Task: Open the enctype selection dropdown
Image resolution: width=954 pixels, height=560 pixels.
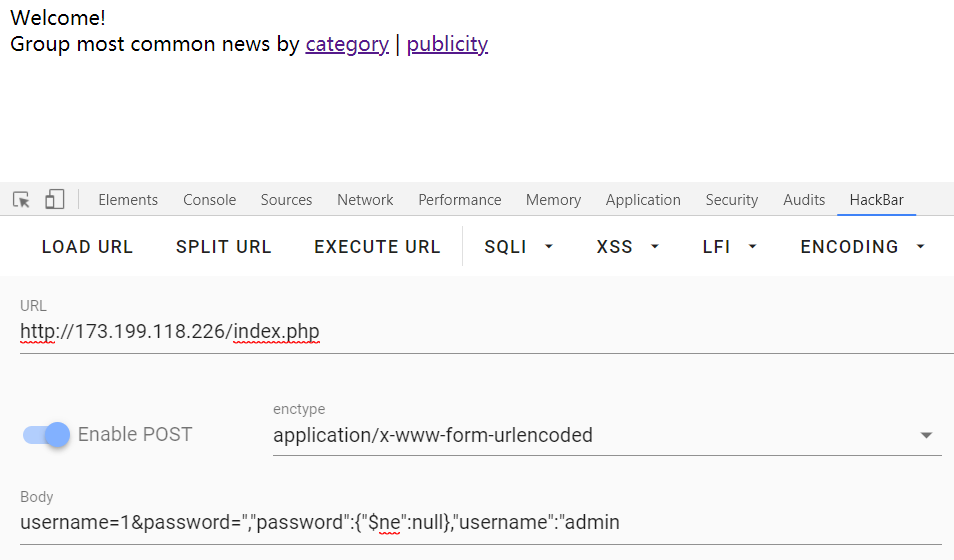Action: pos(606,435)
